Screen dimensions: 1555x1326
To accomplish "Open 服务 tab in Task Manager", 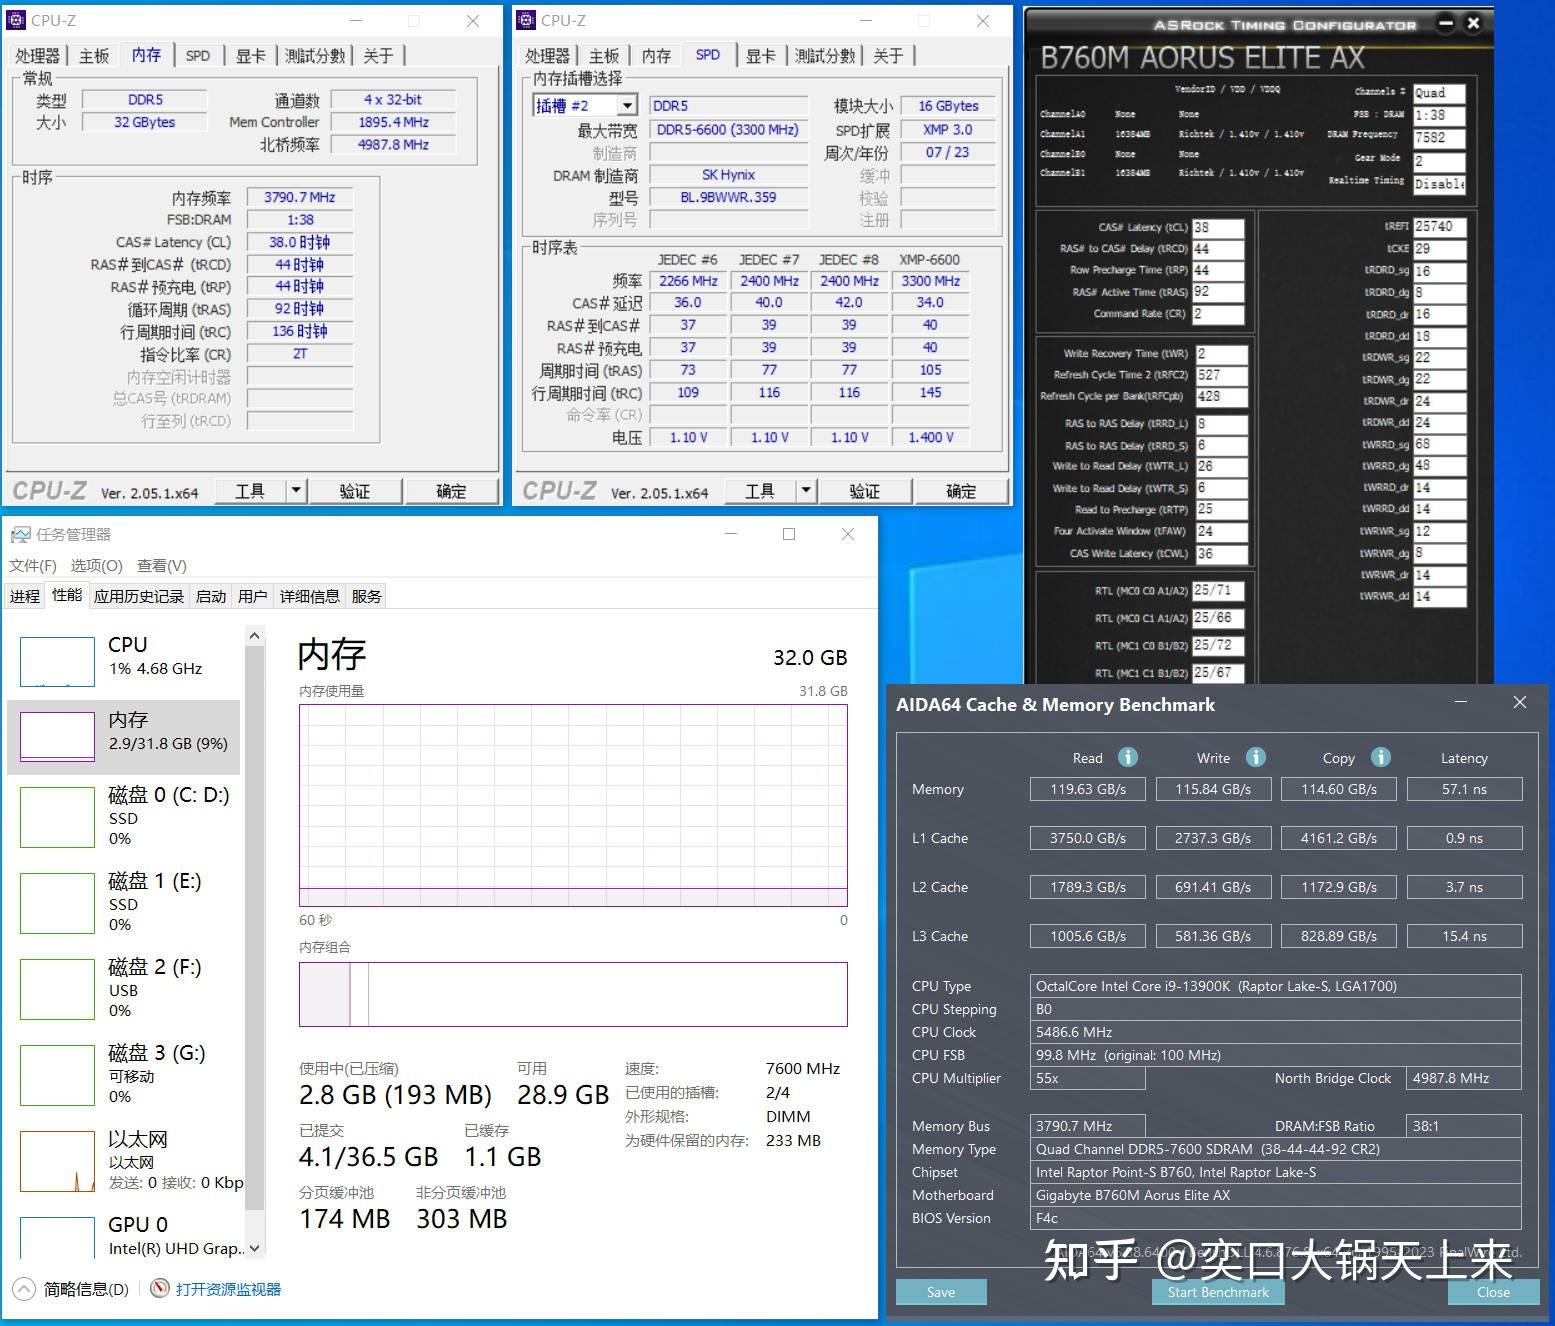I will 366,596.
